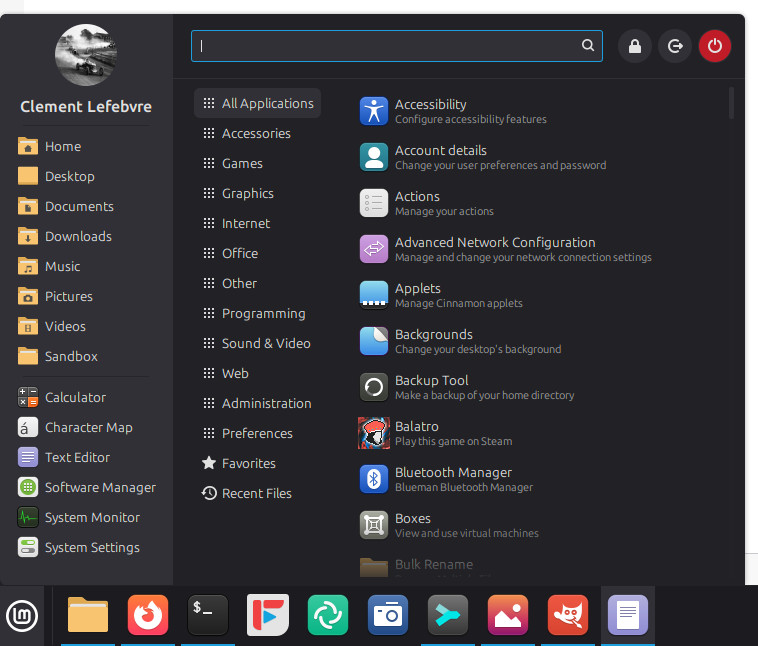Viewport: 758px width, 646px height.
Task: Click the red power/shutdown button
Action: click(714, 46)
